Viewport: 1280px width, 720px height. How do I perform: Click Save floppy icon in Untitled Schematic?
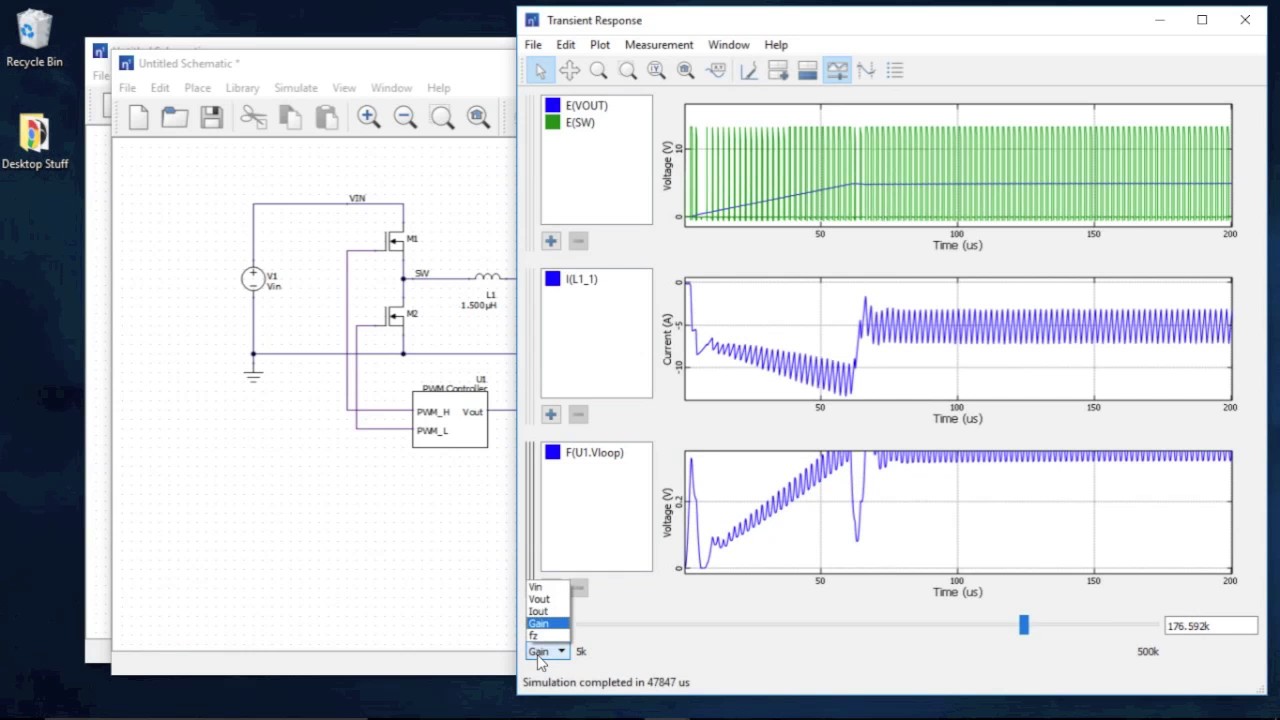pos(211,117)
